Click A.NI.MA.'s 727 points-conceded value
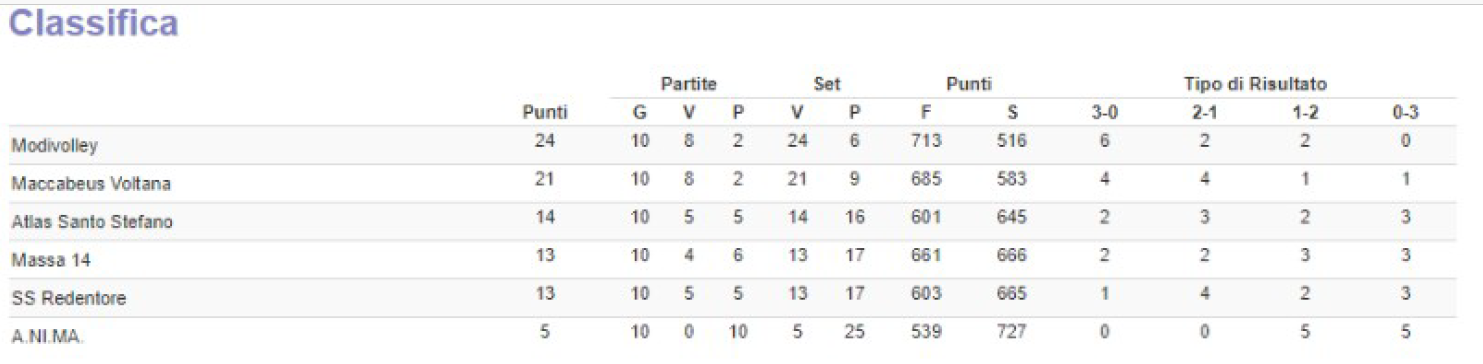Image resolution: width=1483 pixels, height=364 pixels. coord(1012,332)
